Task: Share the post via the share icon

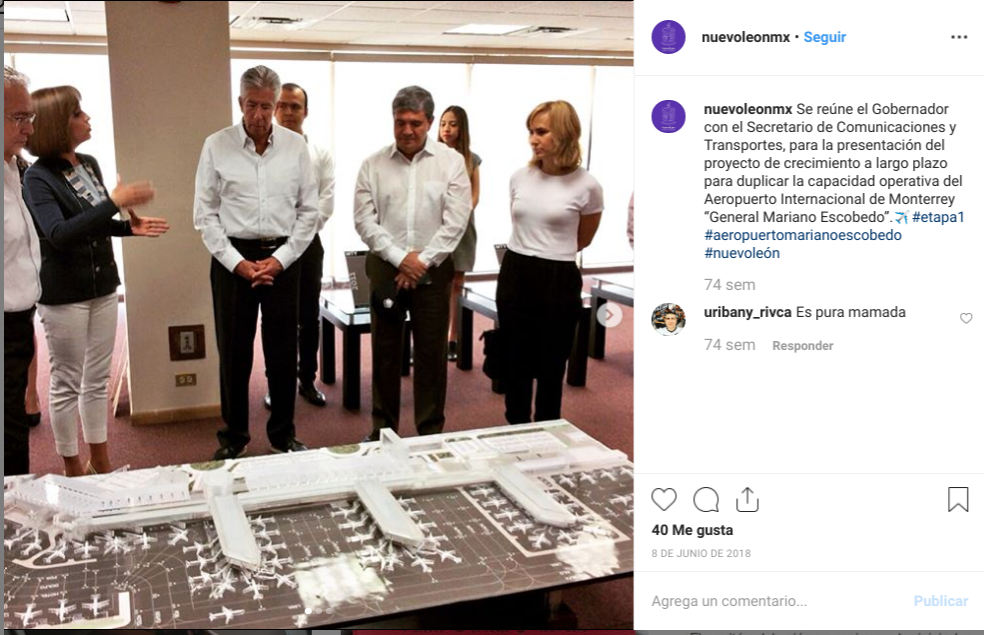Action: coord(747,499)
